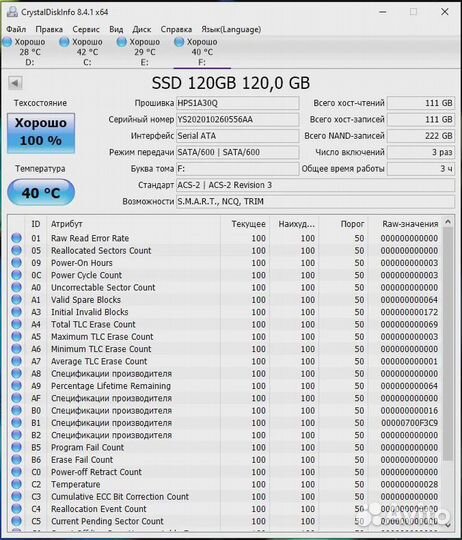The image size is (462, 540).
Task: Click status circle of Power-off Retract Count
Action: [x=16, y=472]
